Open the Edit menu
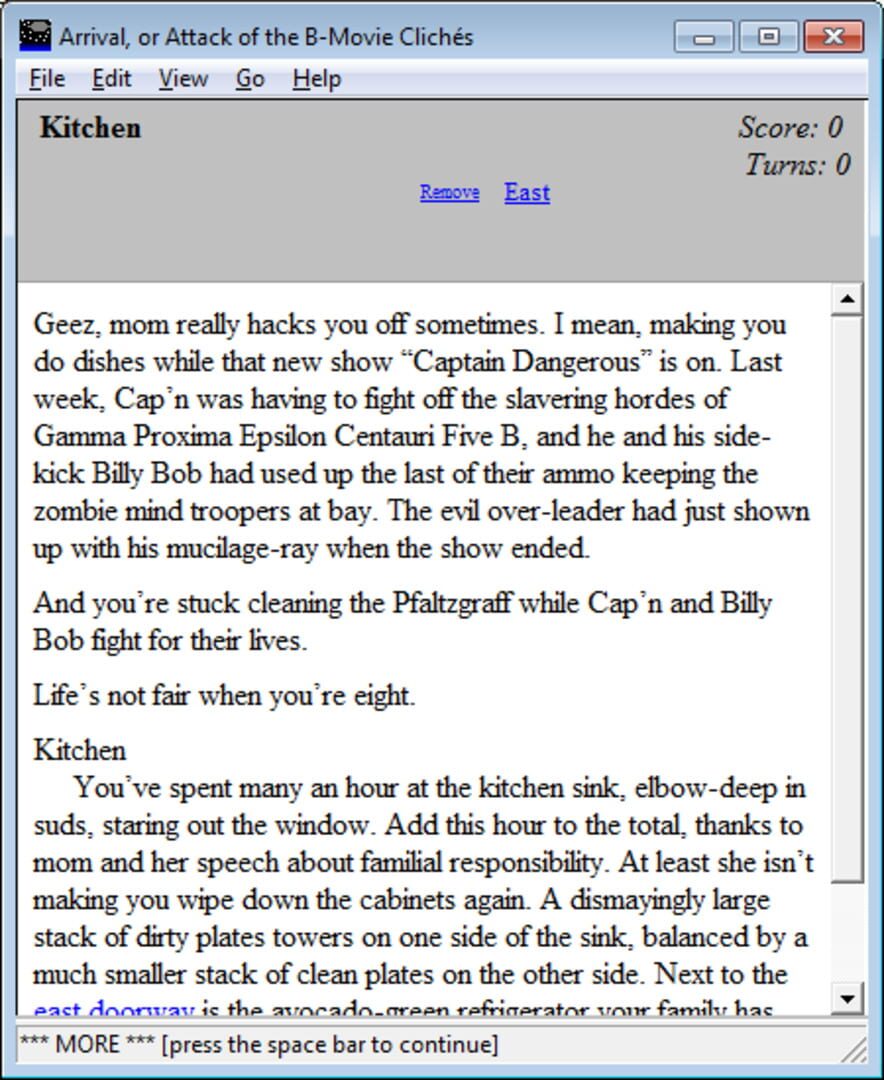884x1080 pixels. click(111, 78)
